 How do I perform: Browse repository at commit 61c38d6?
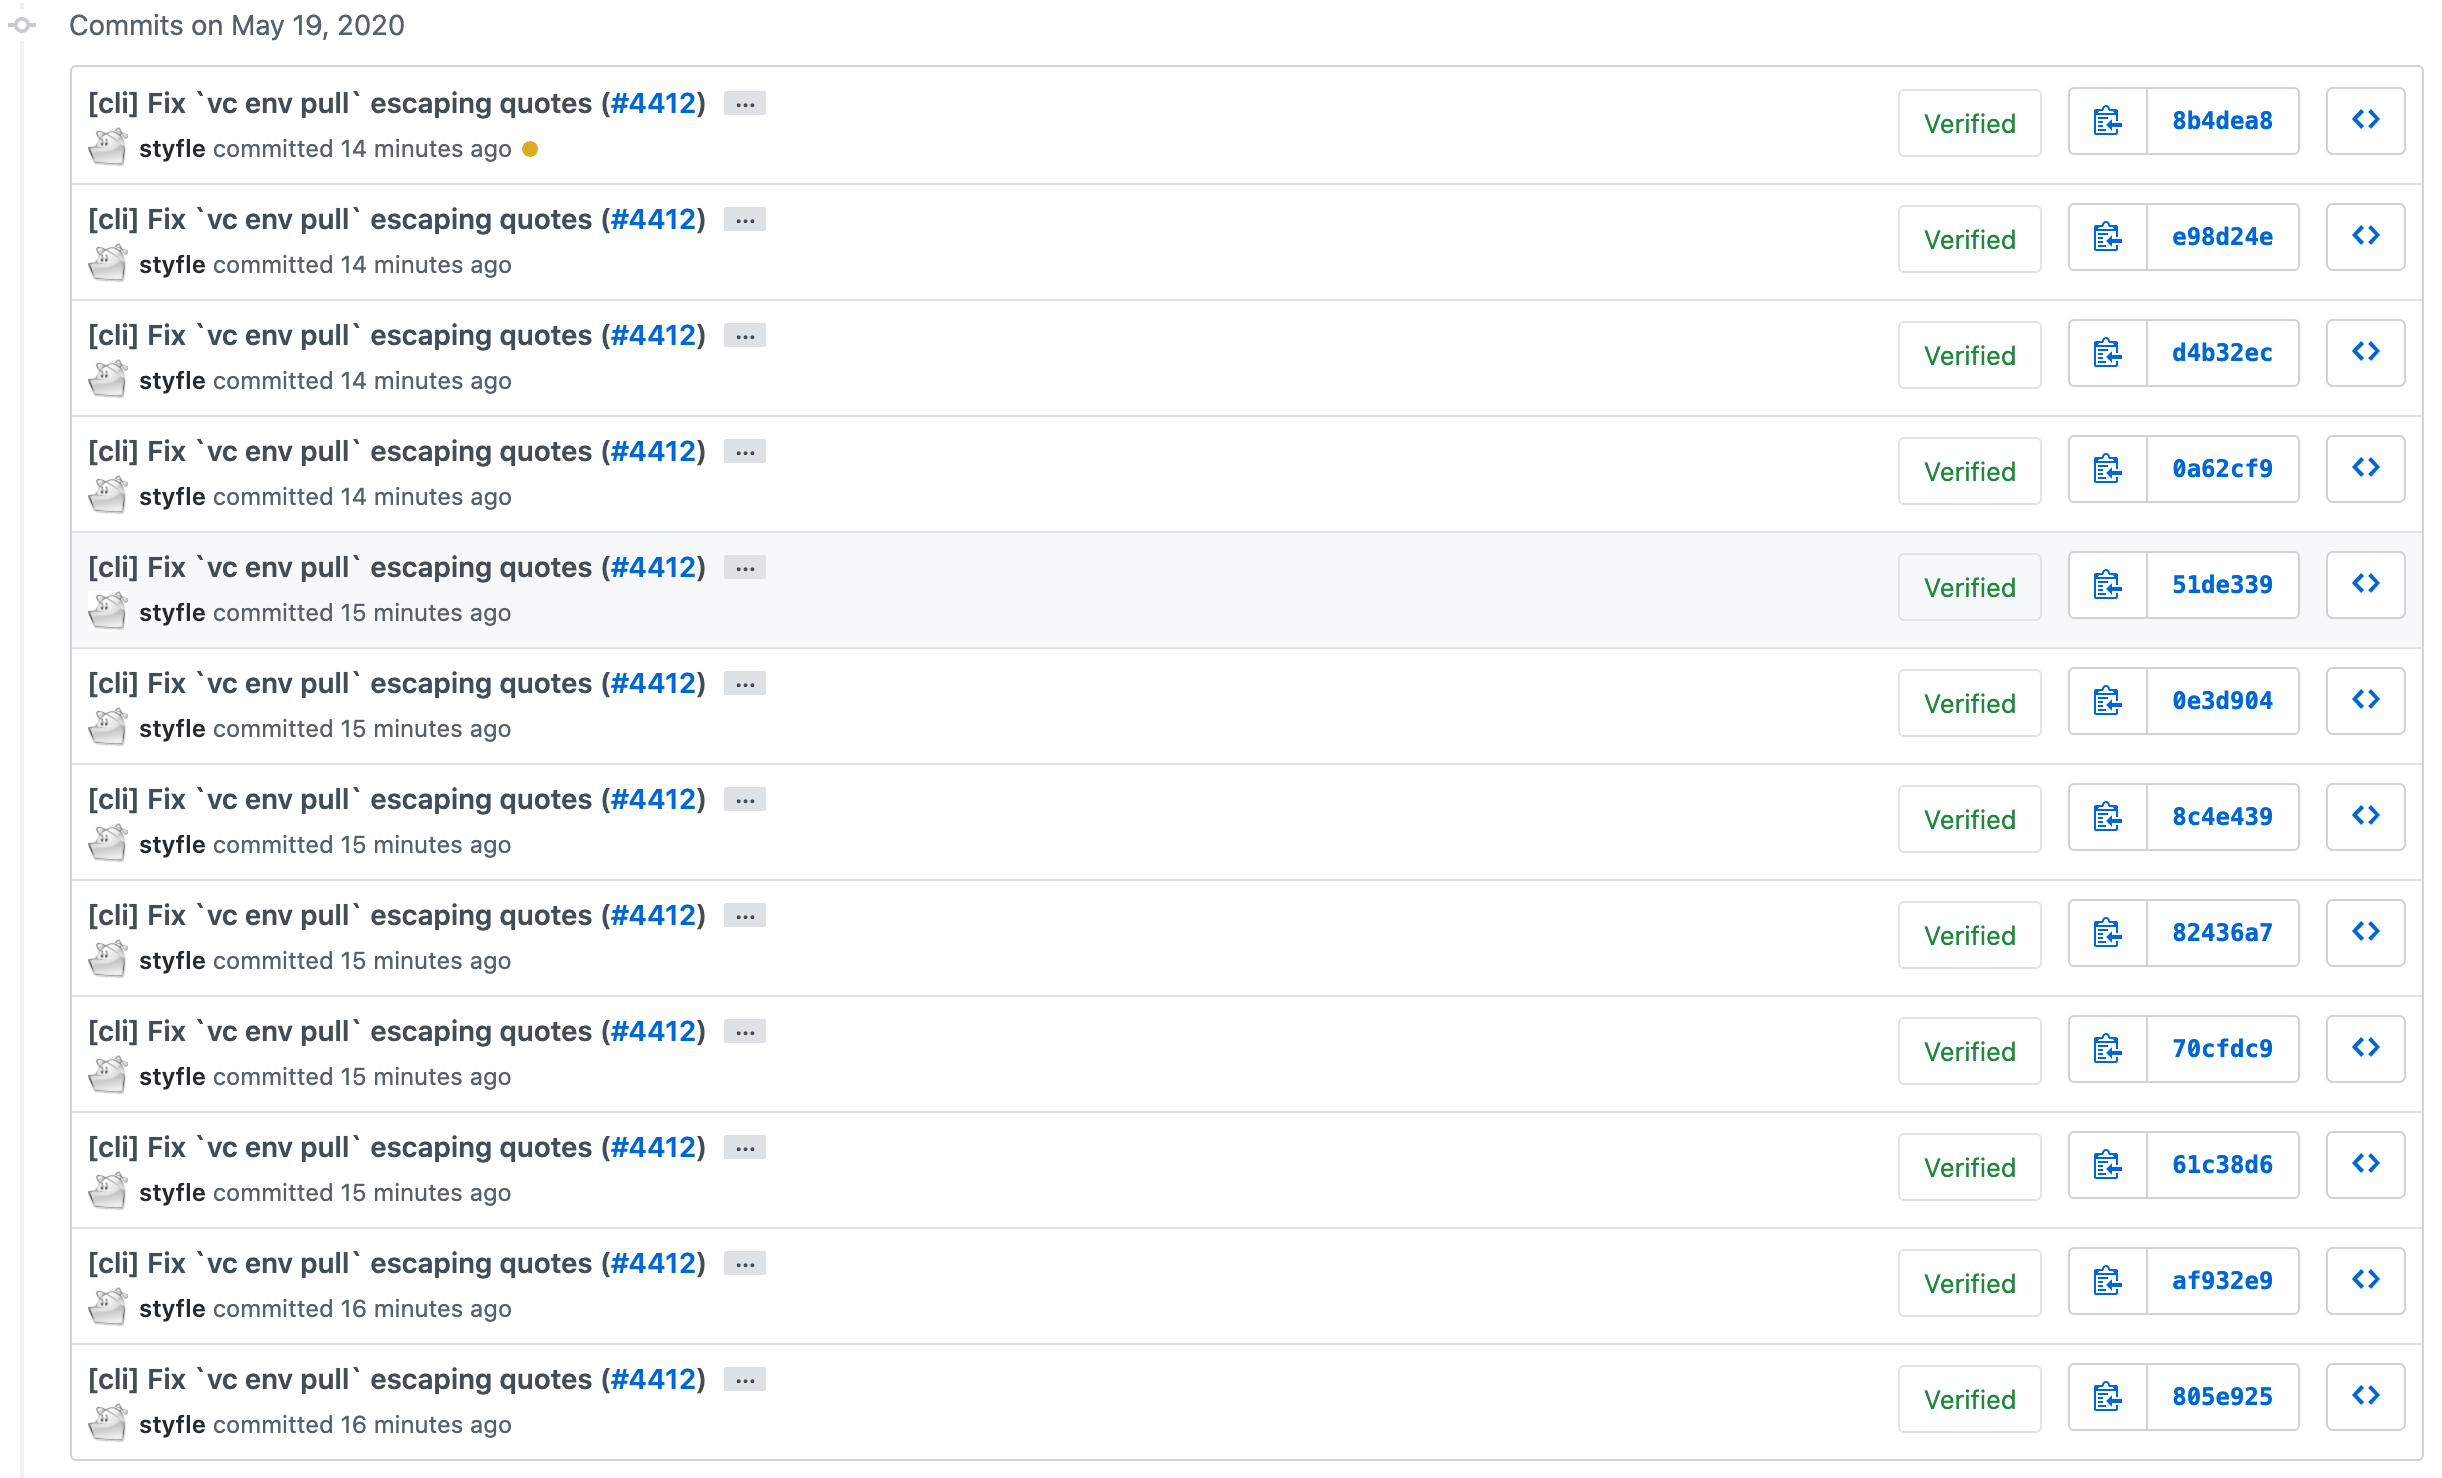coord(2365,1164)
